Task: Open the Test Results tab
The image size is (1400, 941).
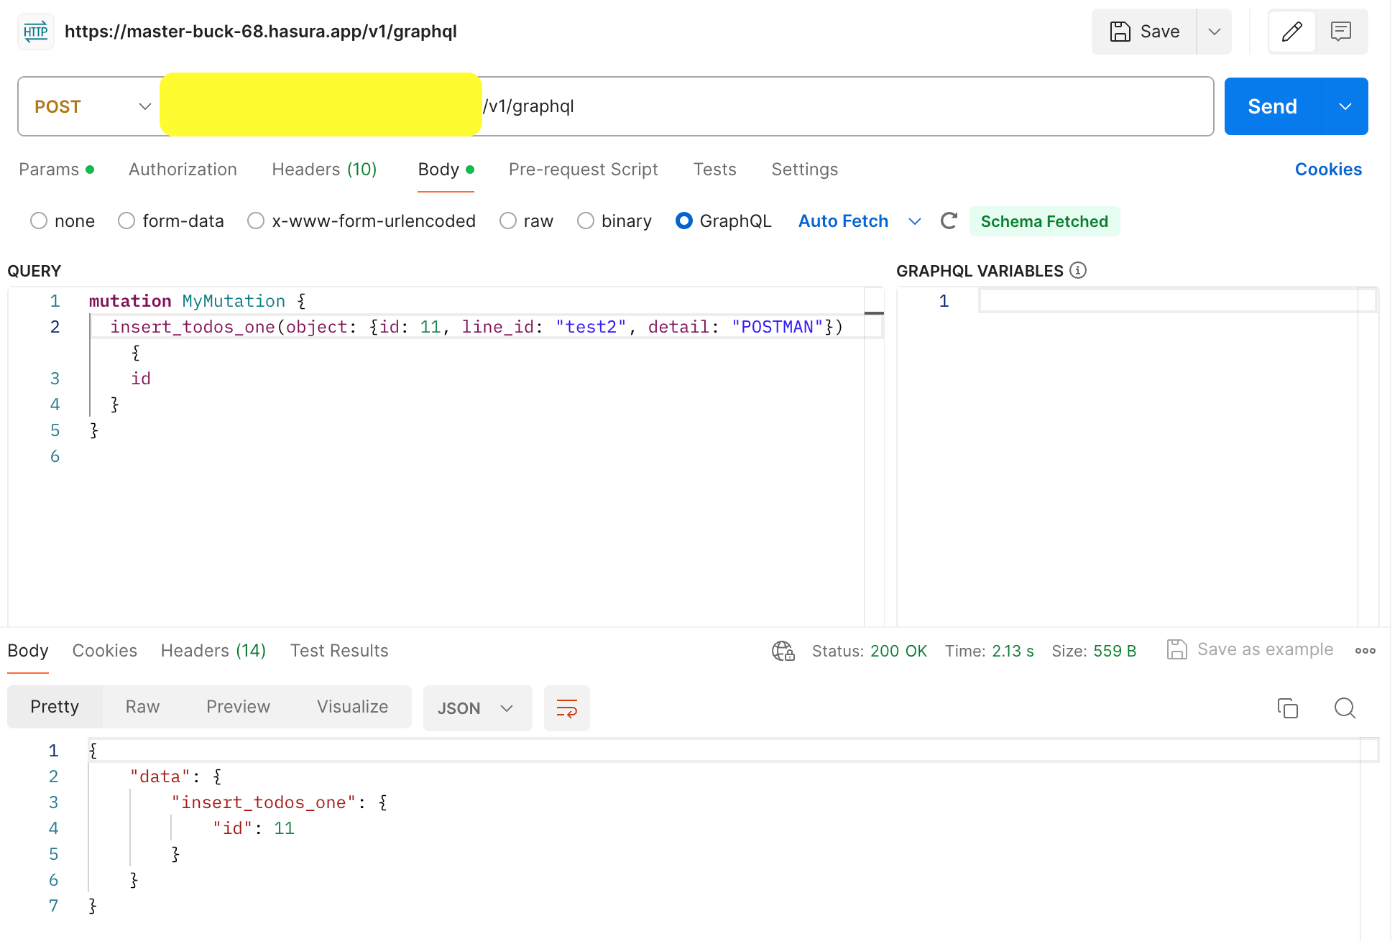Action: [339, 651]
